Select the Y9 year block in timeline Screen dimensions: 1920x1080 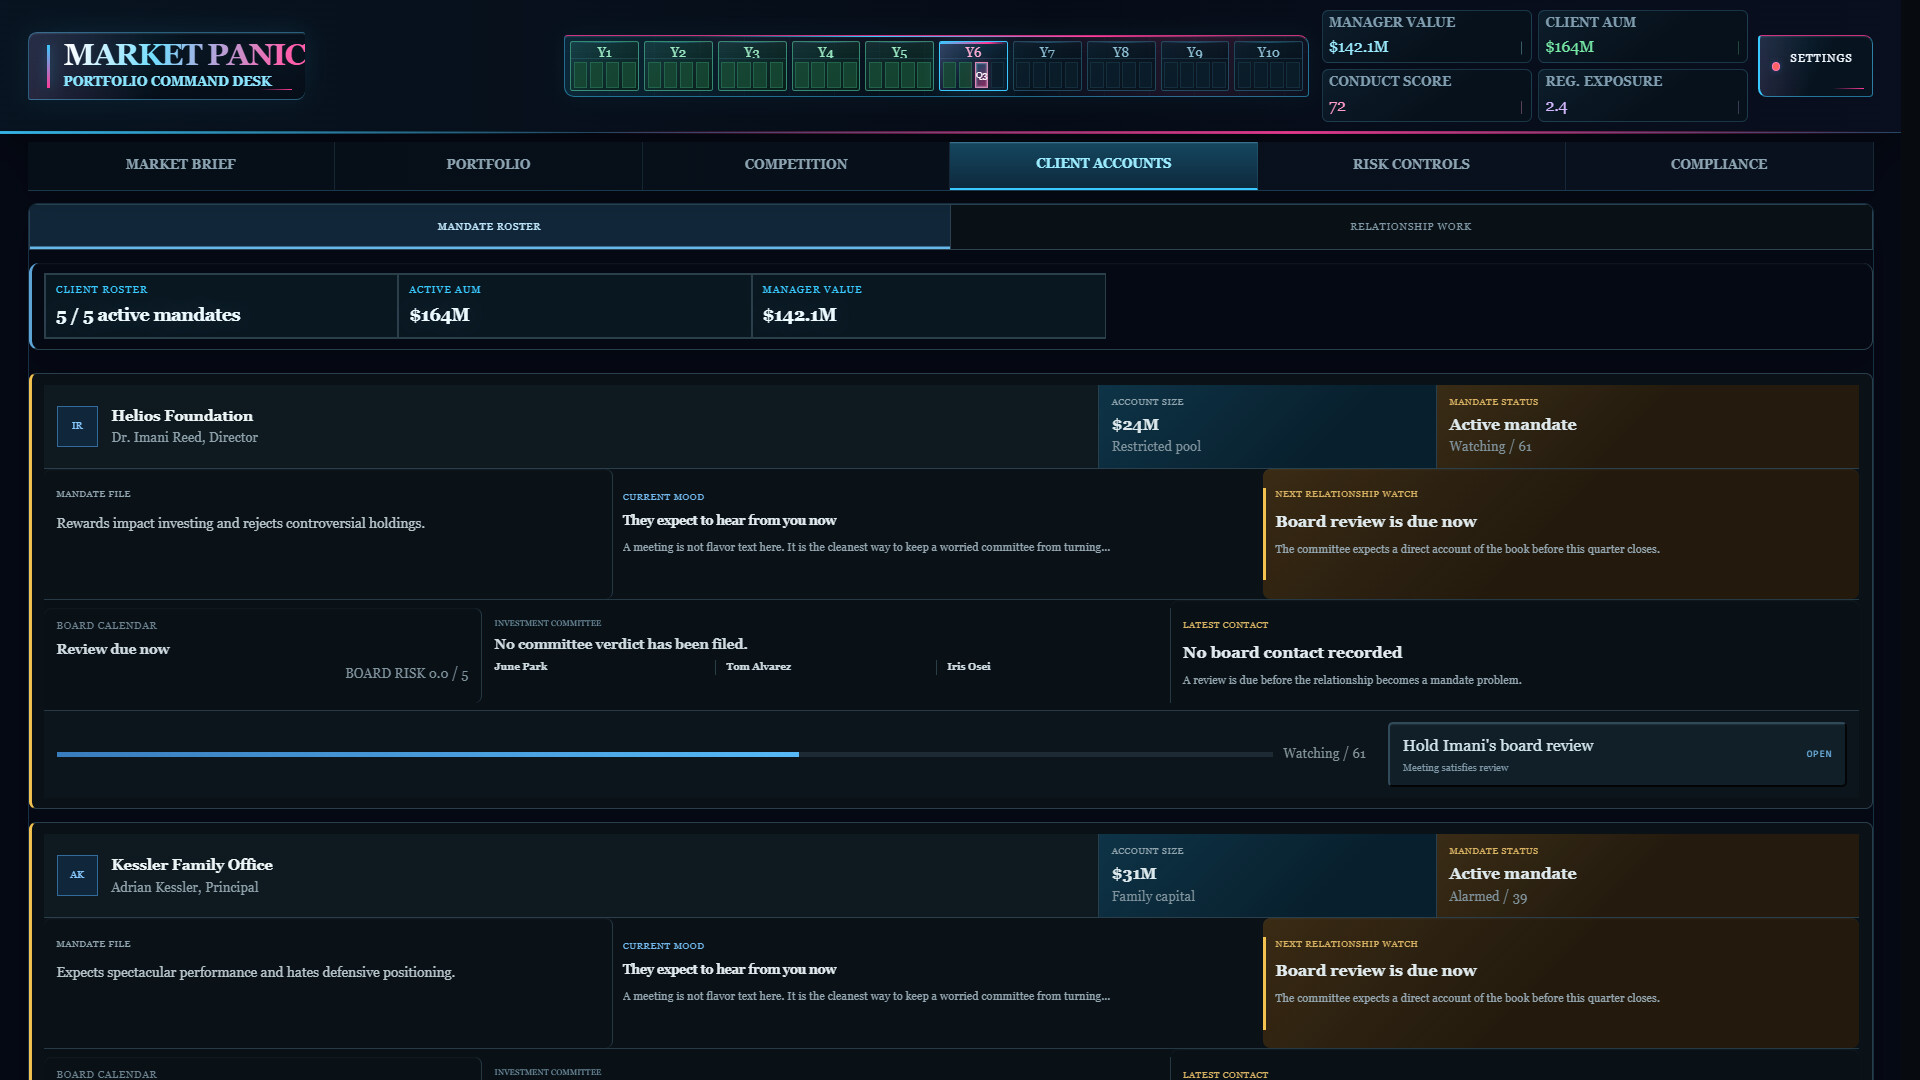pos(1194,66)
